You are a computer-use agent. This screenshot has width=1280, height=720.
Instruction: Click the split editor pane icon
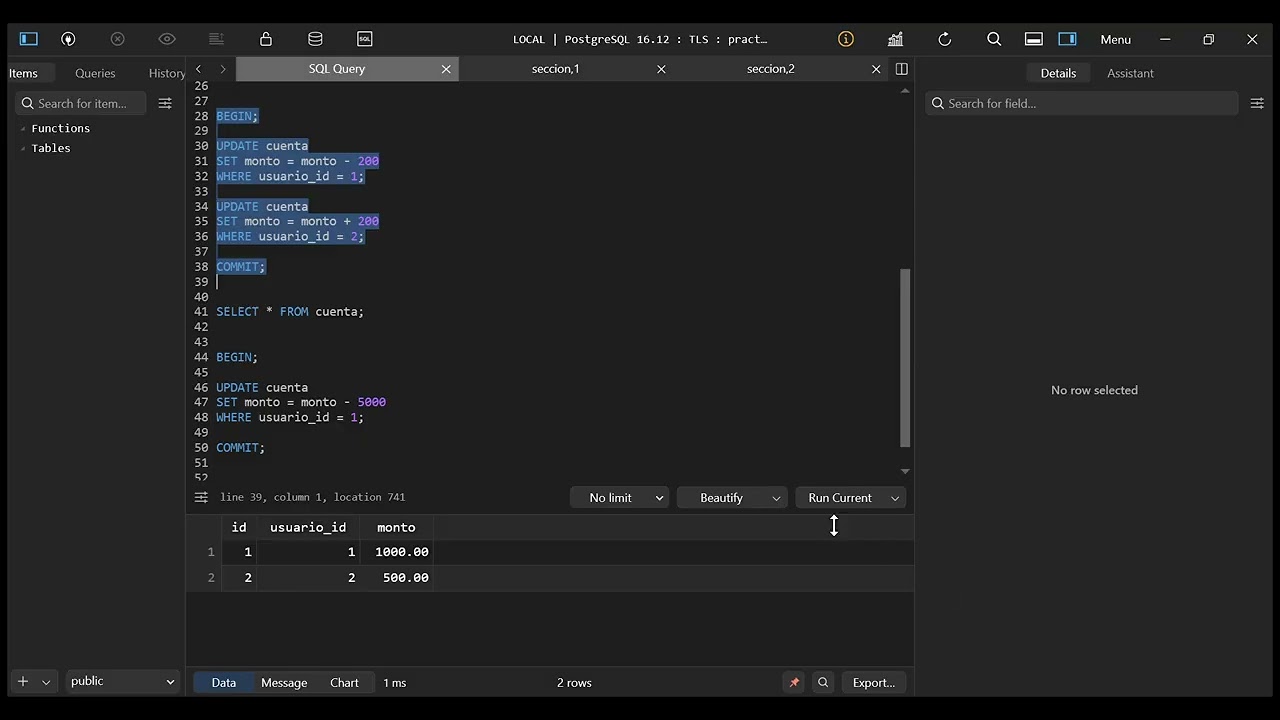[x=902, y=69]
